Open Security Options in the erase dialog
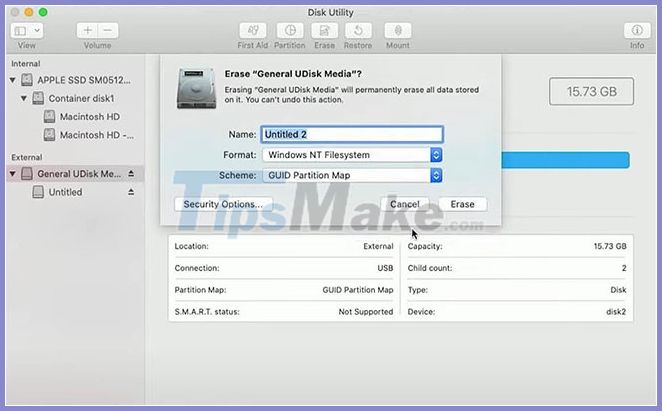 [x=223, y=204]
